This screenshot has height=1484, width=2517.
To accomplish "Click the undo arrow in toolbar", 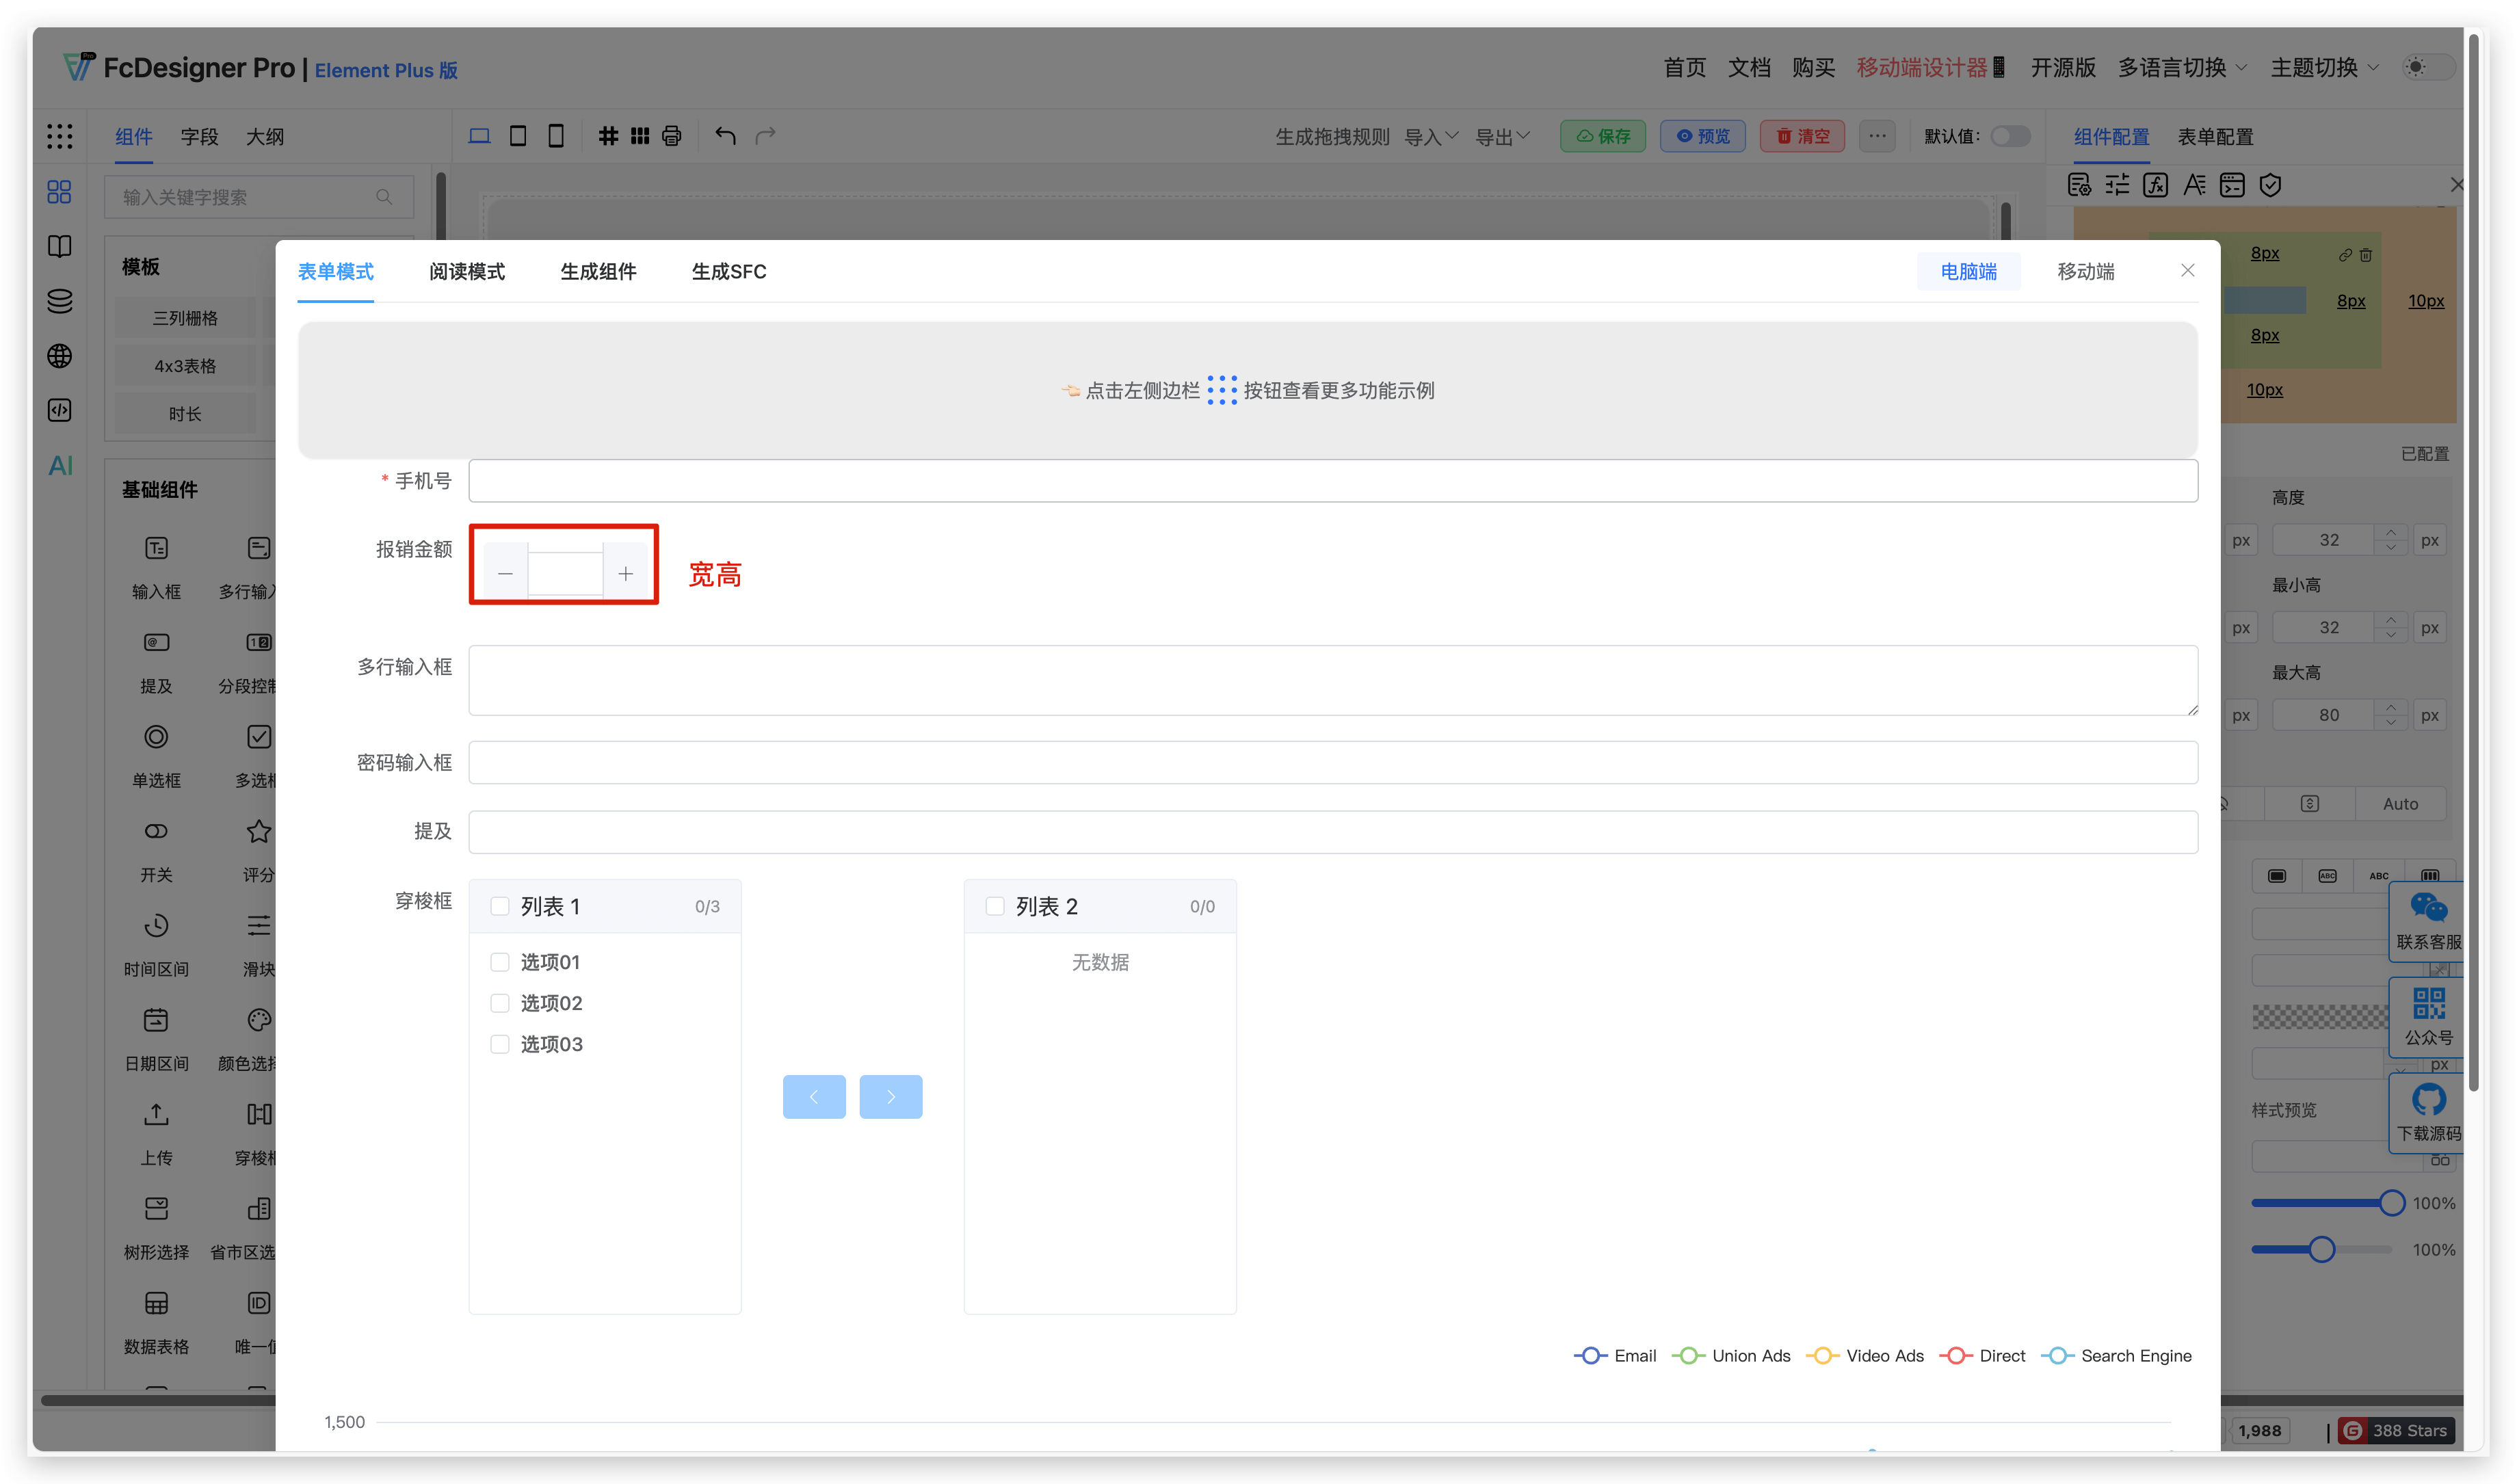I will [725, 136].
